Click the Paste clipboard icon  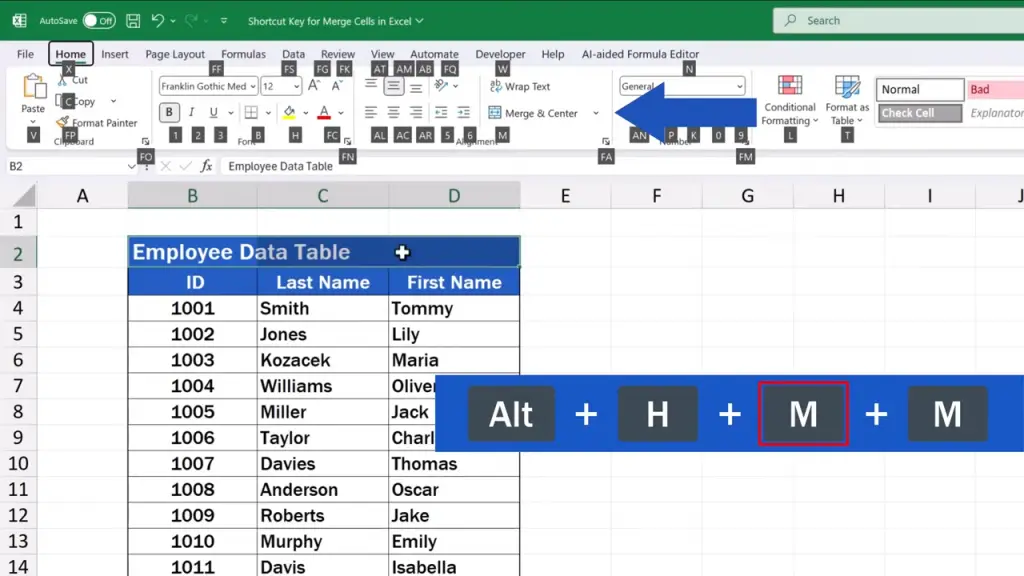[33, 88]
